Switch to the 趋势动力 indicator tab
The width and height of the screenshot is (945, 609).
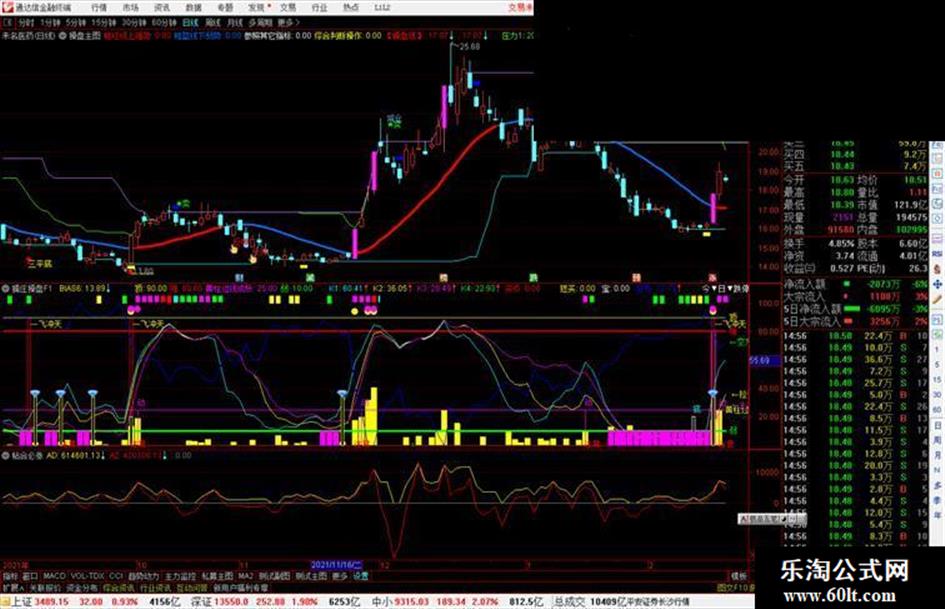(x=143, y=576)
